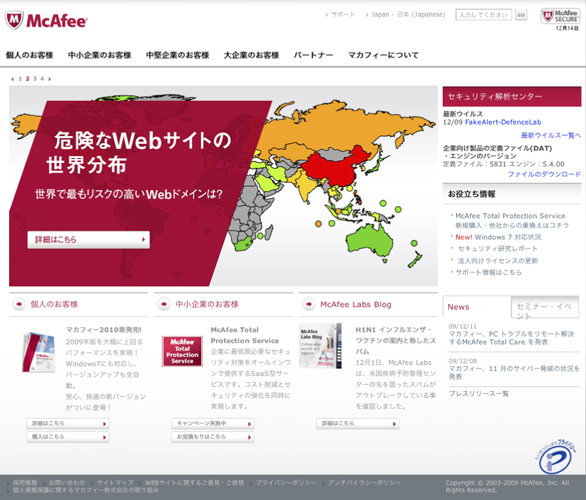Go to previous slide with left arrow

[x=12, y=79]
